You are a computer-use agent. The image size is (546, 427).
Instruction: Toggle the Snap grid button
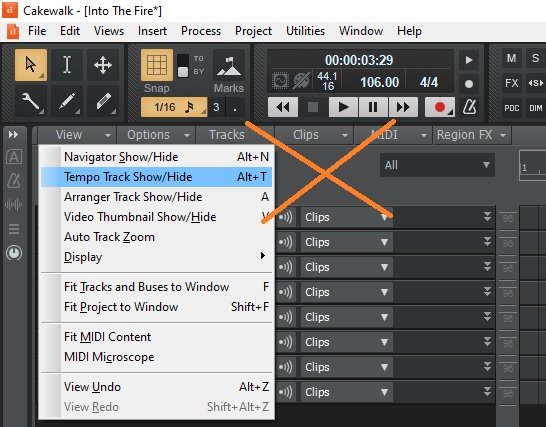[157, 65]
